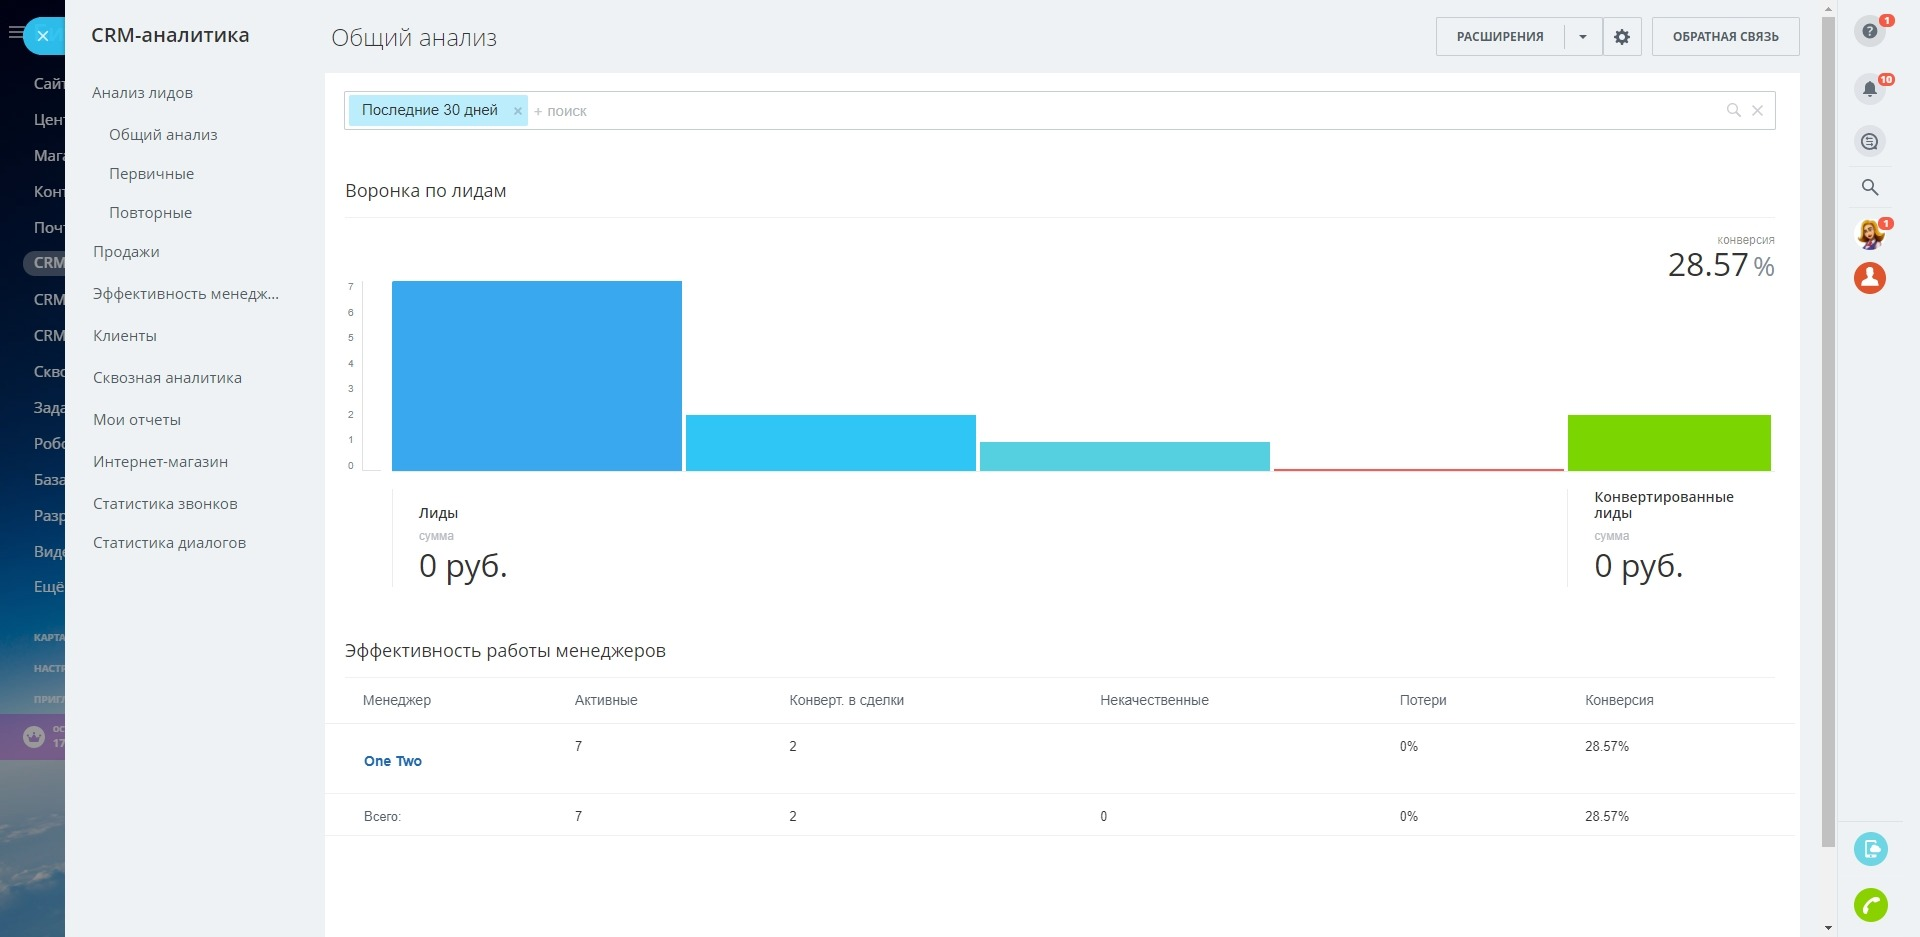Open the green phone call button
The height and width of the screenshot is (937, 1920).
tap(1871, 905)
